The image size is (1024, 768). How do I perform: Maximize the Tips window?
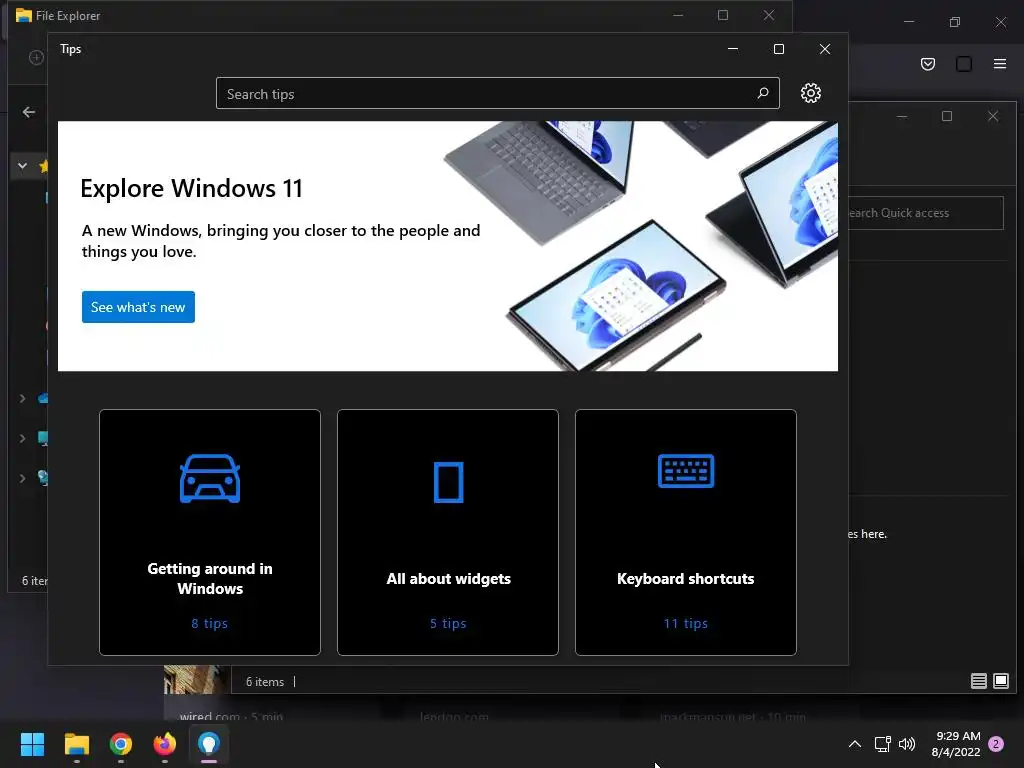pyautogui.click(x=778, y=49)
